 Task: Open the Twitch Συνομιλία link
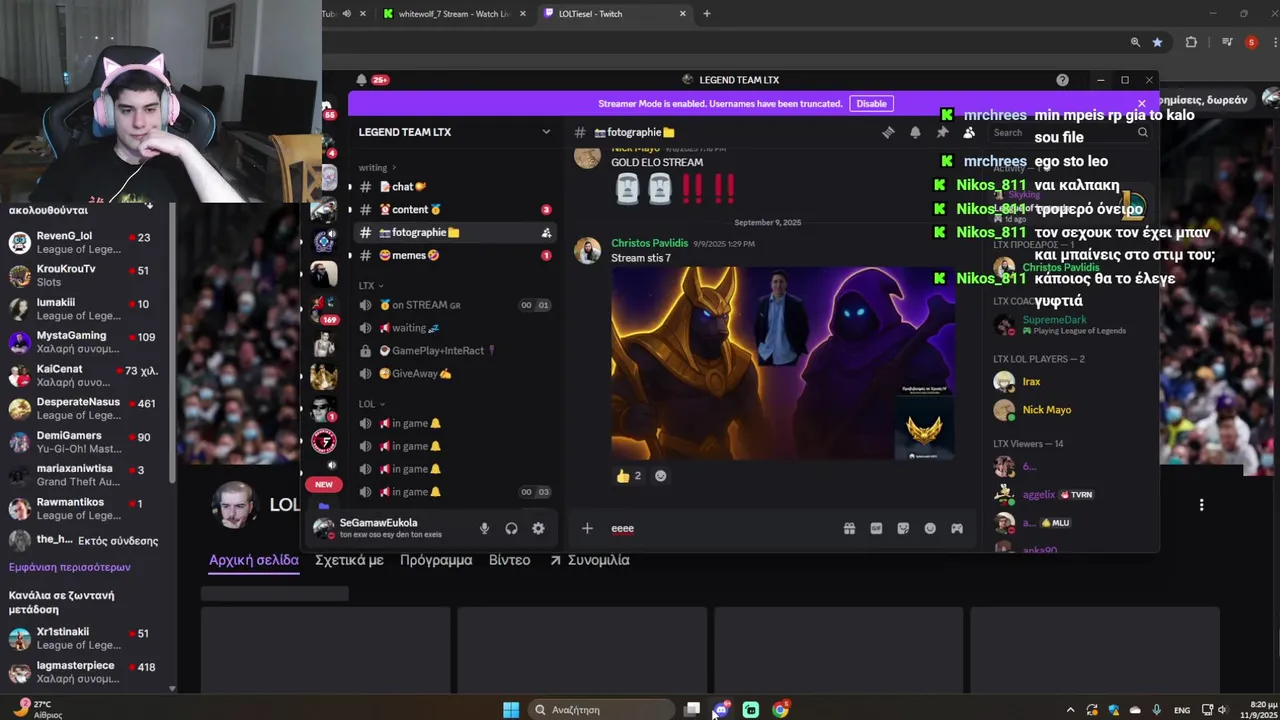click(x=589, y=560)
